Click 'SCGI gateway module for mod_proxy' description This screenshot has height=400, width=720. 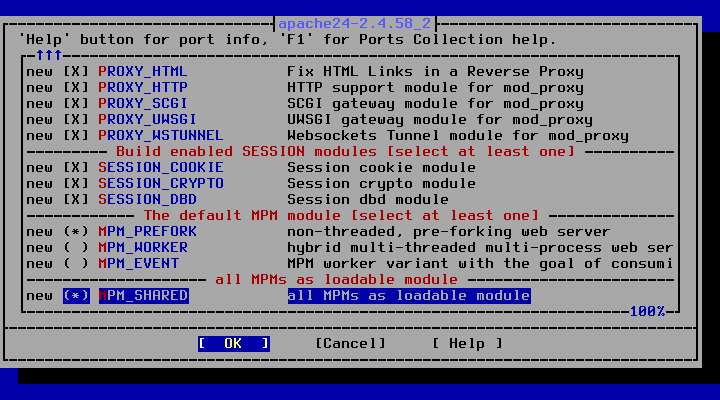click(x=435, y=104)
